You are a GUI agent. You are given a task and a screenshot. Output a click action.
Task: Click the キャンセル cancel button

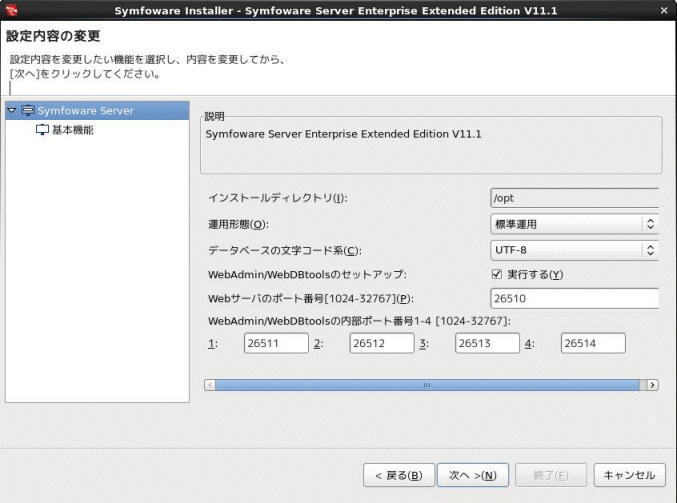(630, 475)
